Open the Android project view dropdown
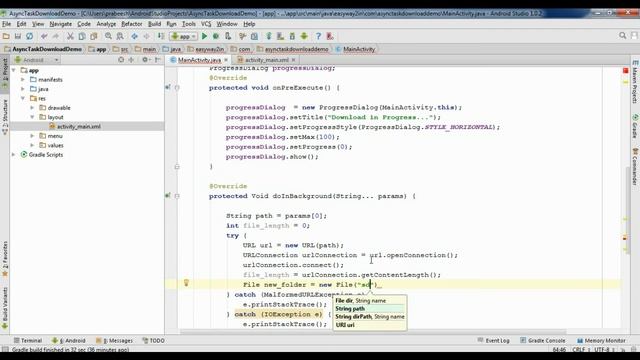640x360 pixels. 37,60
